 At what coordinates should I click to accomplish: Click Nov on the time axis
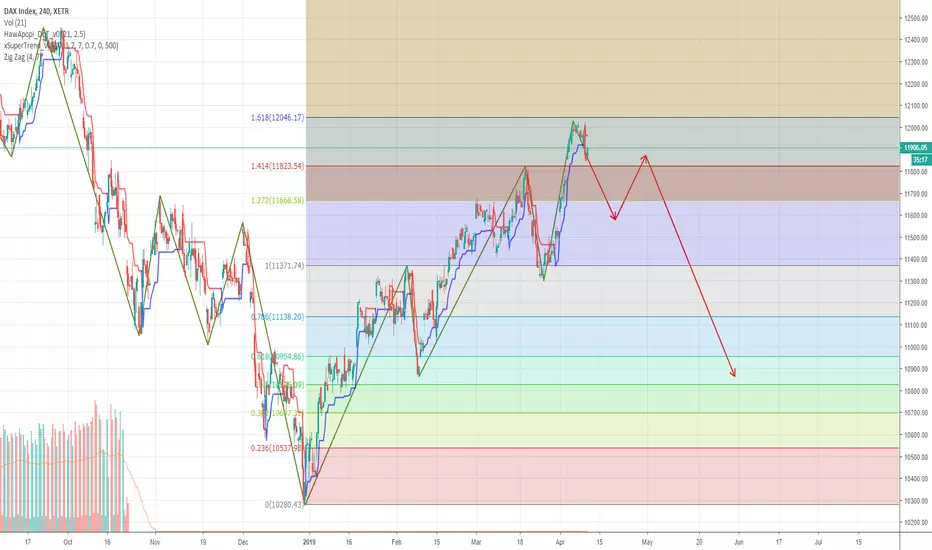click(155, 542)
